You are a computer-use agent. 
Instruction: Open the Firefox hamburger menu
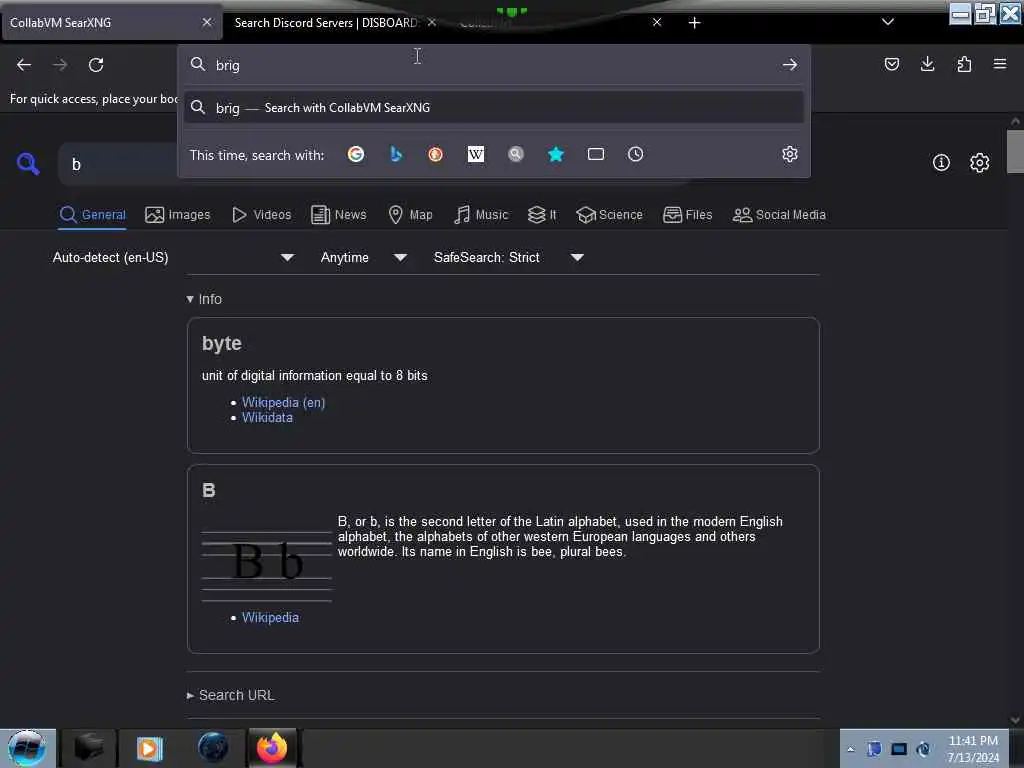[x=1000, y=64]
